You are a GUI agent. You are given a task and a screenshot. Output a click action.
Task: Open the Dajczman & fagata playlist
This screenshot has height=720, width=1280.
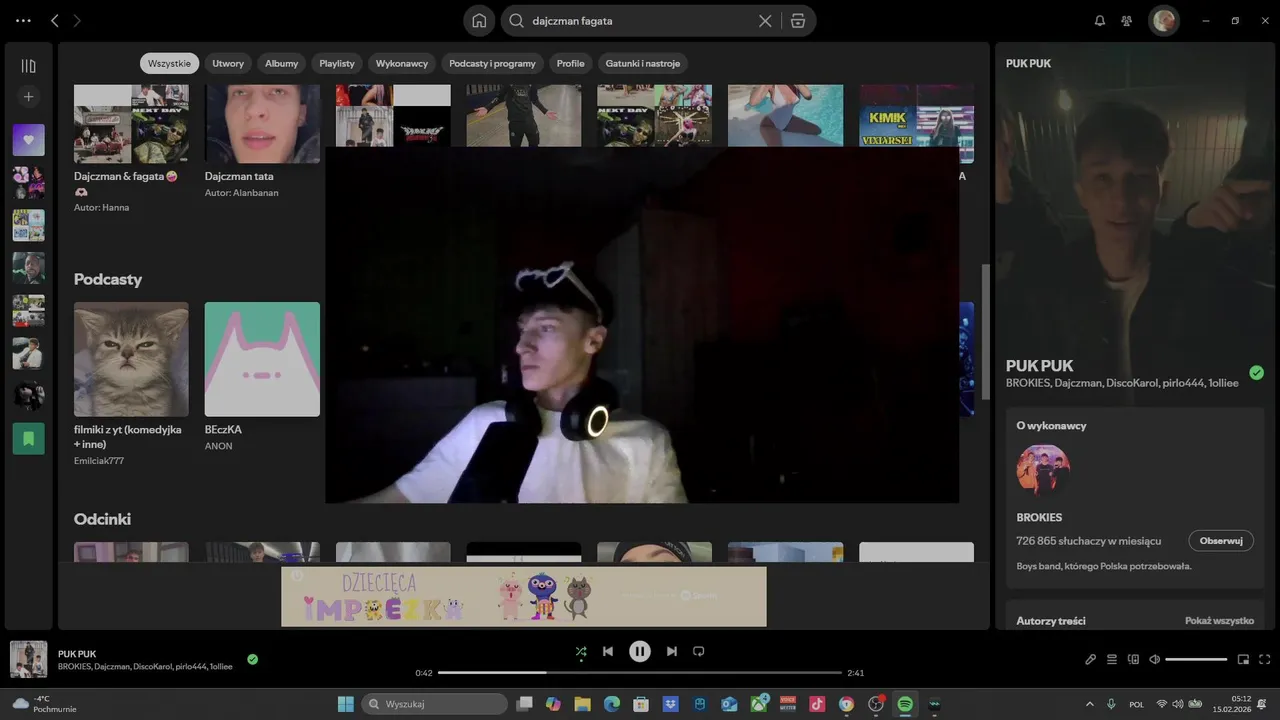point(131,123)
